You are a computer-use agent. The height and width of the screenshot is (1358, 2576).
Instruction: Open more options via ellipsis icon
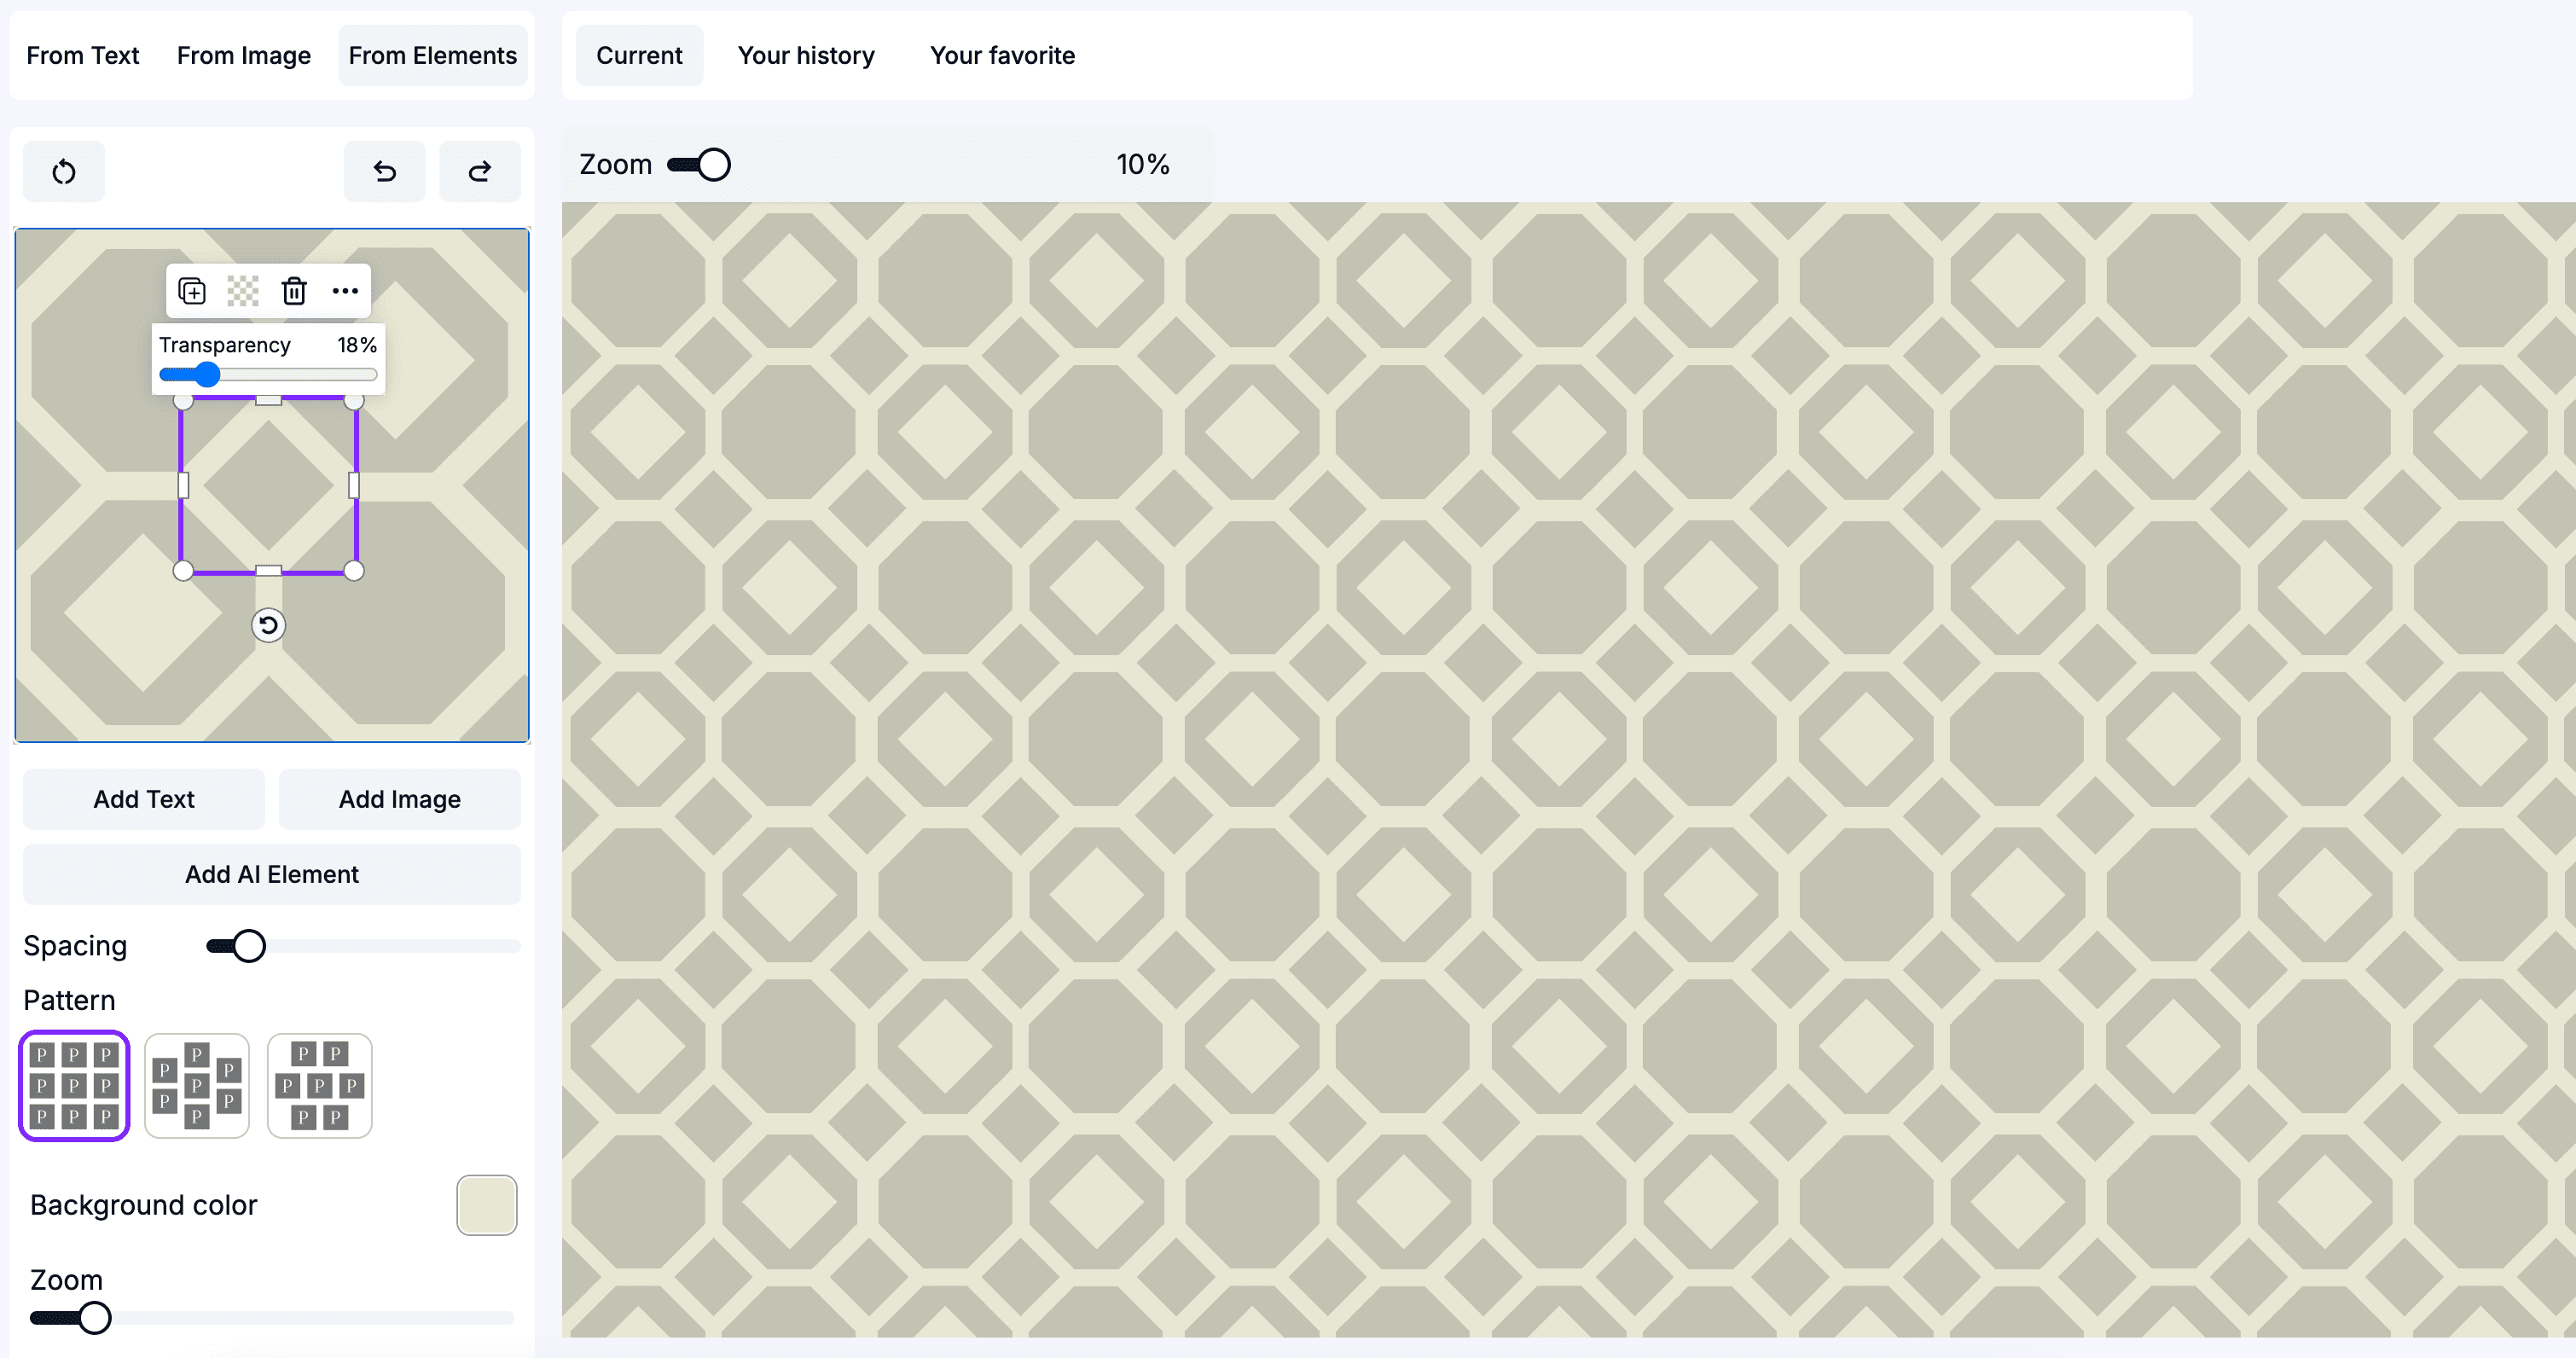pos(345,291)
